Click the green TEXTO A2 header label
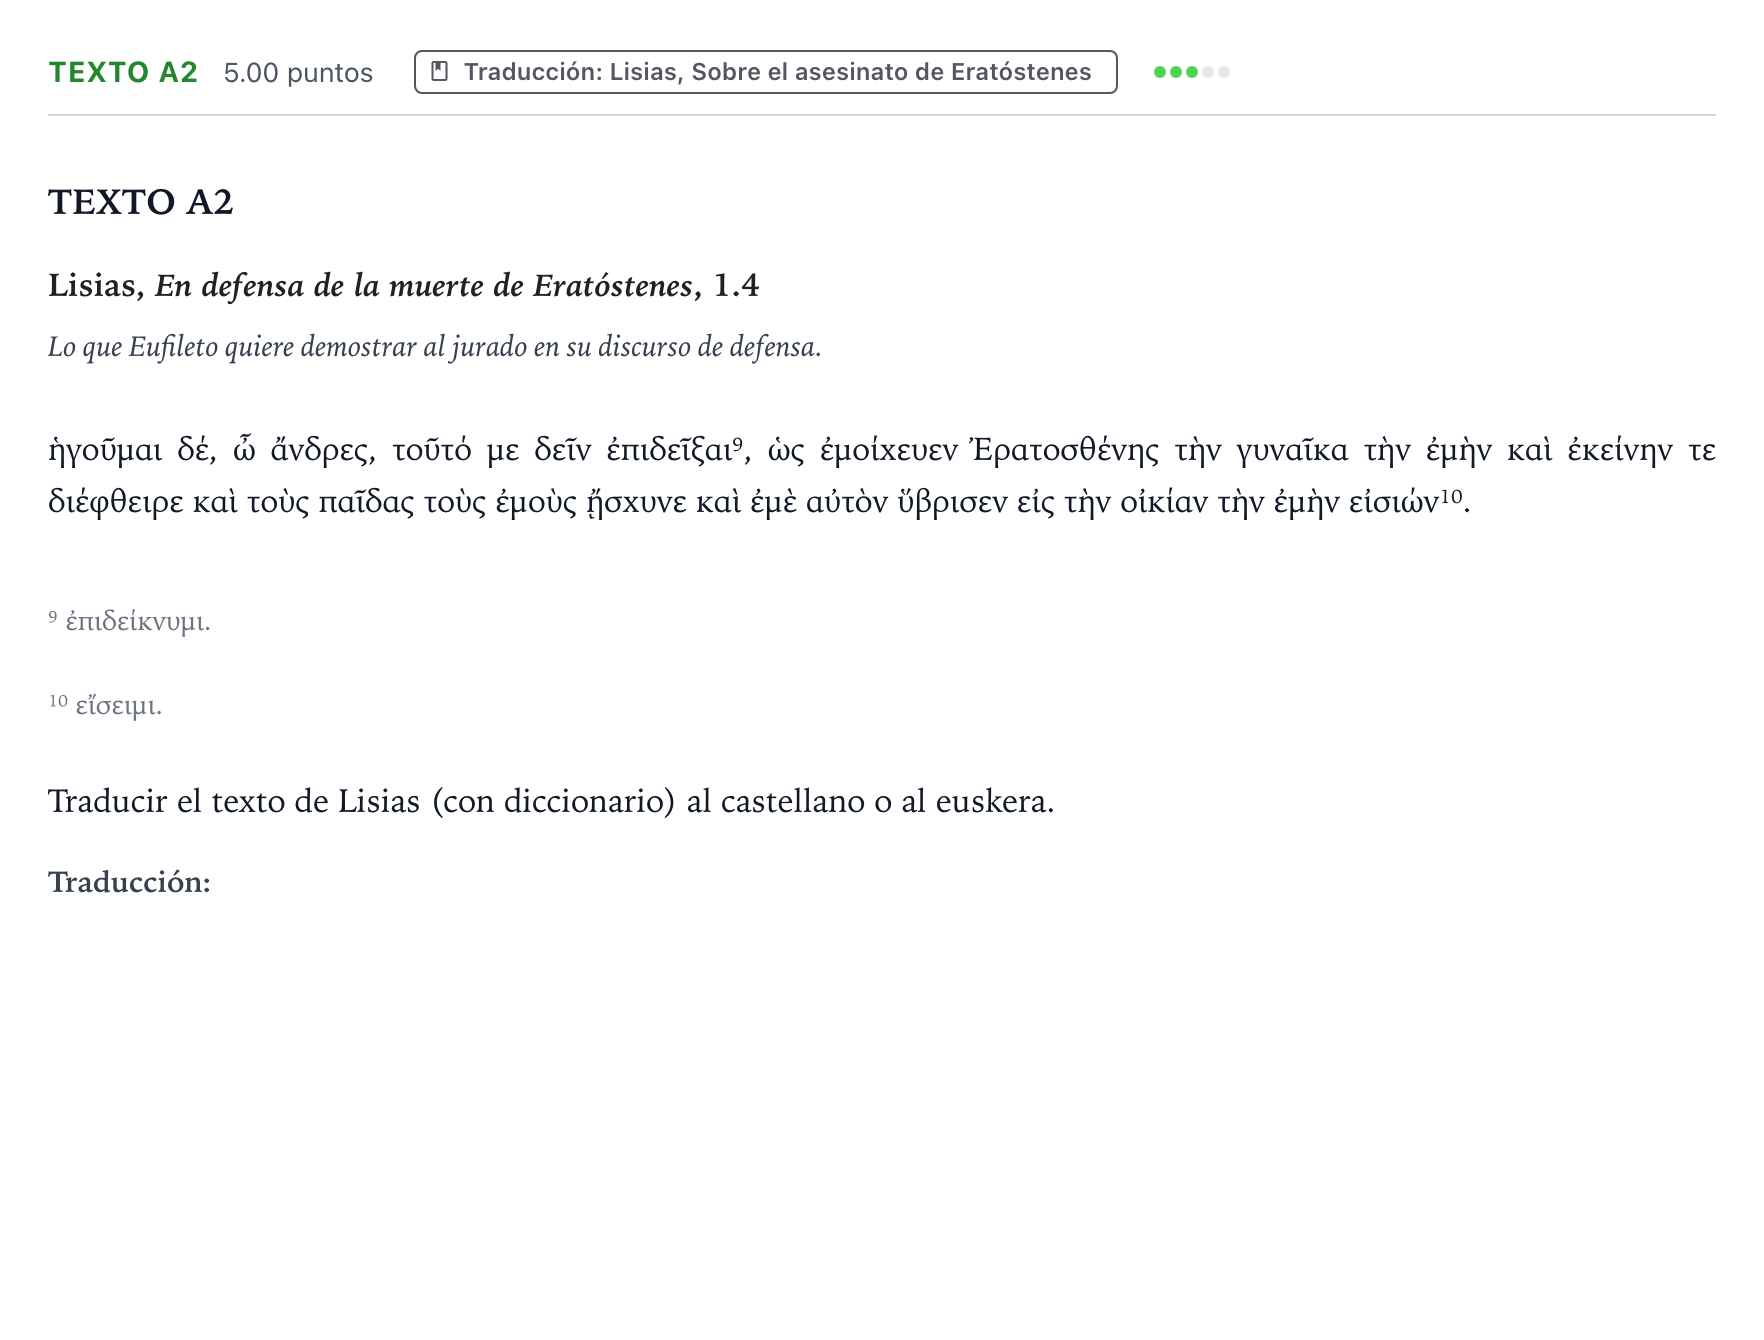 [123, 72]
